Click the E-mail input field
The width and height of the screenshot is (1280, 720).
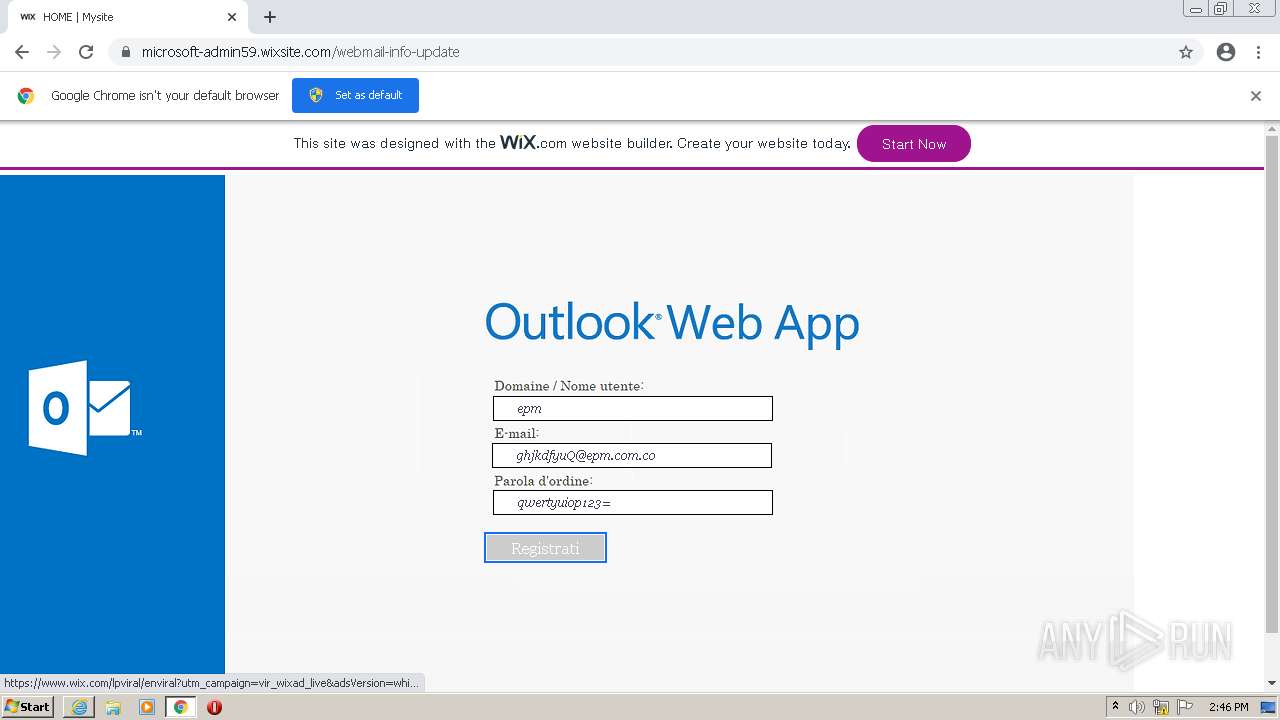point(632,455)
